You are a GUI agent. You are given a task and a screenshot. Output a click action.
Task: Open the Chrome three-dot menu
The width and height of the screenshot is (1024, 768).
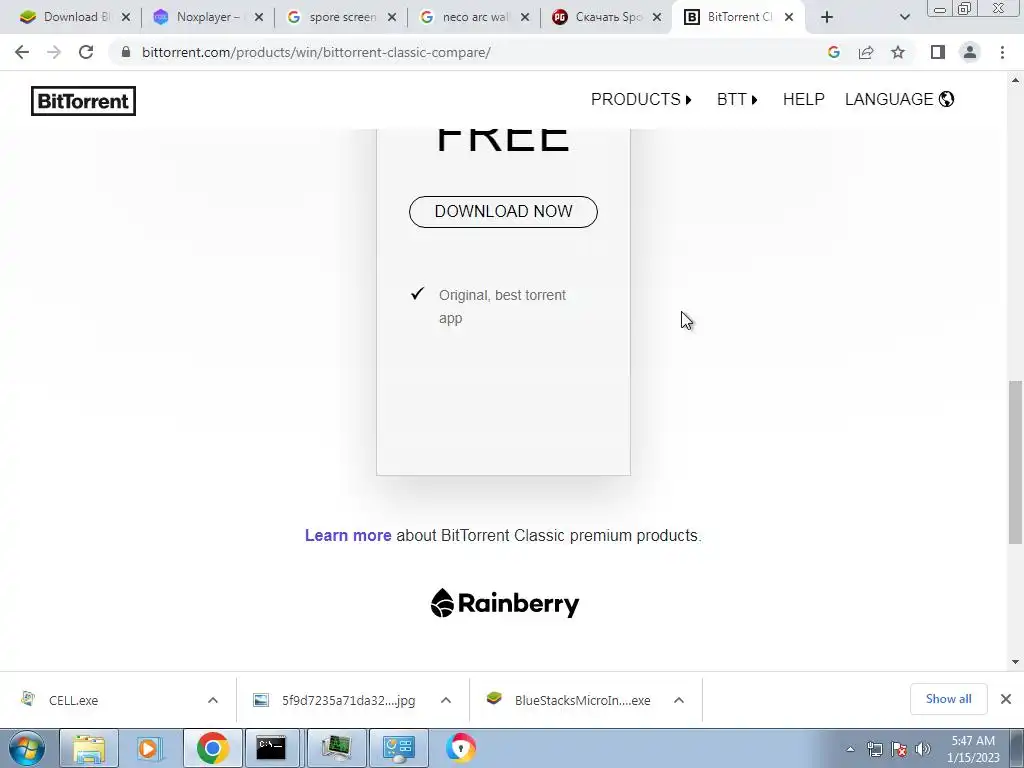[x=1002, y=52]
